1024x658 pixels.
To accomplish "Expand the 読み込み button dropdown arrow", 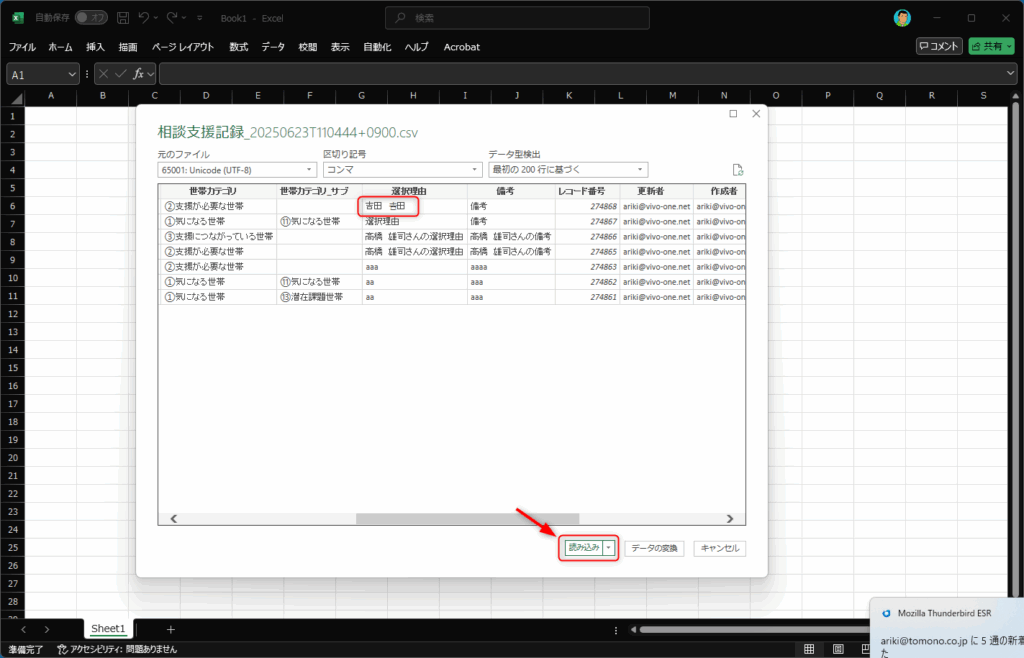I will click(x=608, y=548).
